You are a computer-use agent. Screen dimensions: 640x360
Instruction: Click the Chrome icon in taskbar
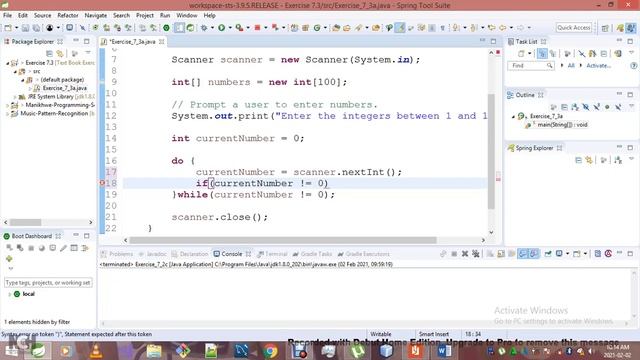270,351
